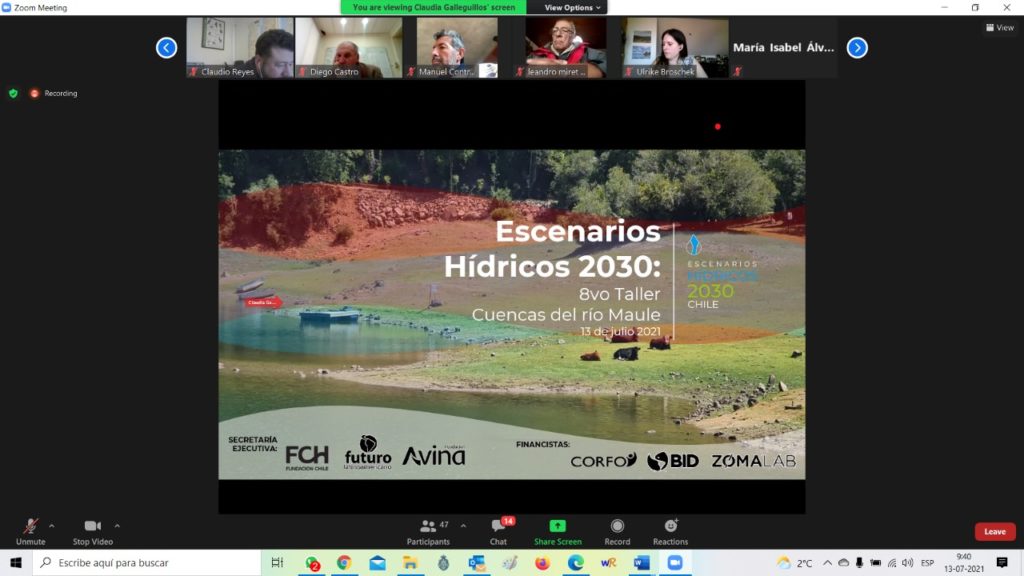Leave the meeting
The image size is (1024, 576).
point(994,532)
